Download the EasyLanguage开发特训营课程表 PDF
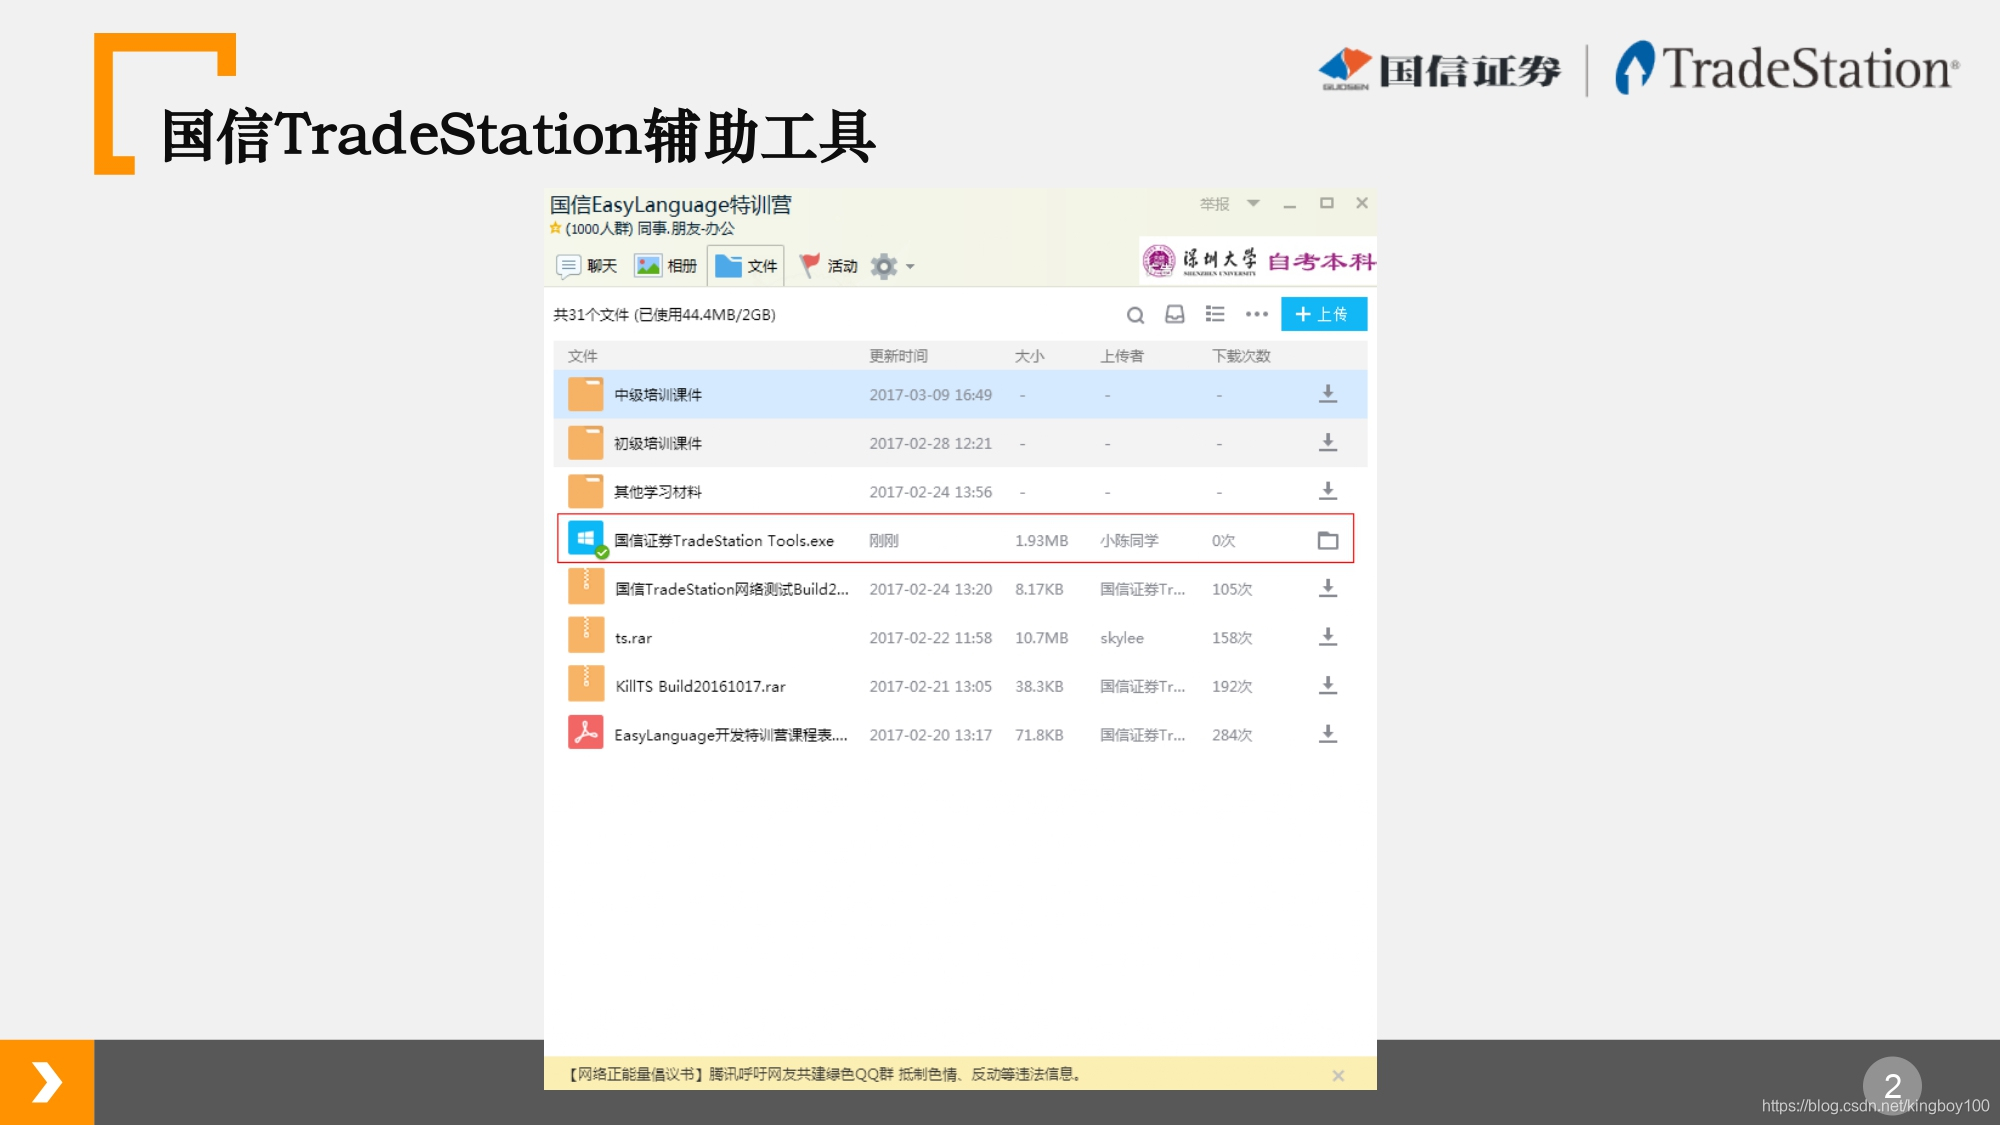This screenshot has width=2000, height=1125. click(1328, 734)
